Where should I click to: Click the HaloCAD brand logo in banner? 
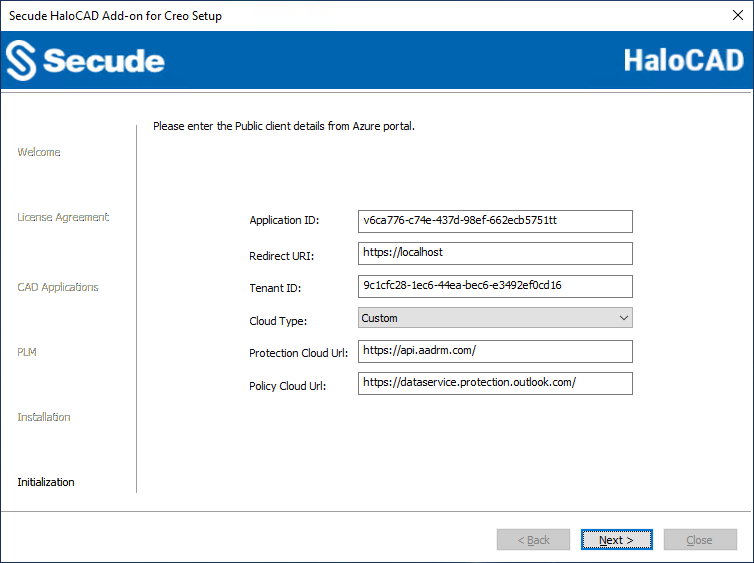coord(683,60)
